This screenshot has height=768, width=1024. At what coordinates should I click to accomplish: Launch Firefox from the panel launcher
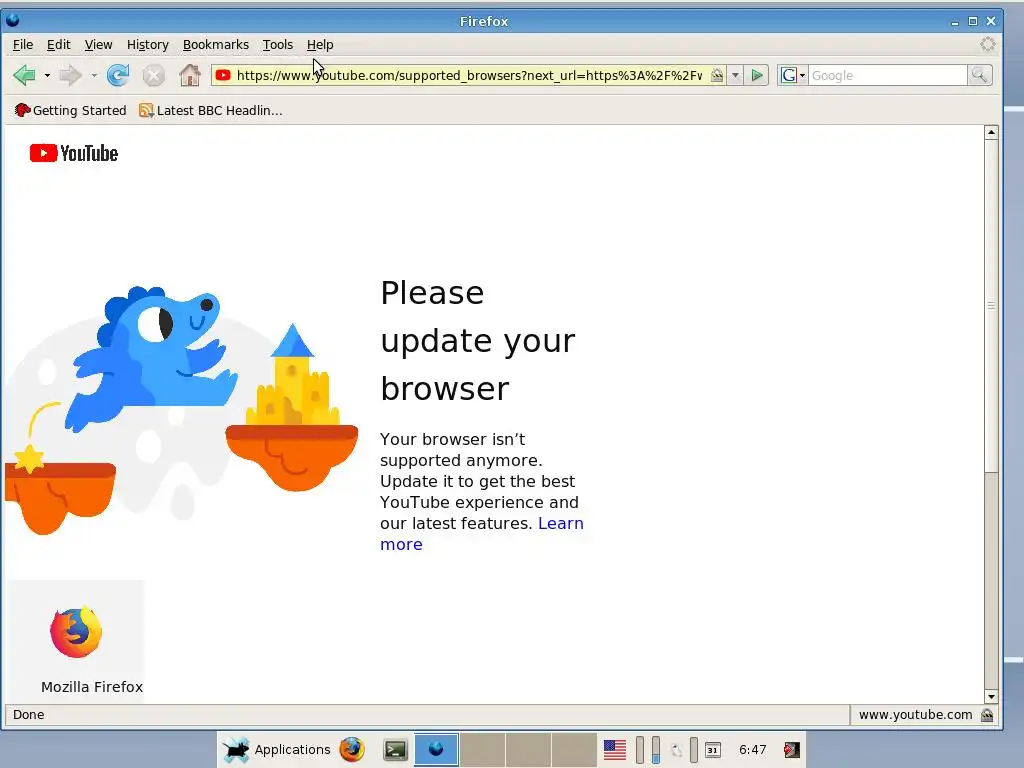(x=351, y=750)
